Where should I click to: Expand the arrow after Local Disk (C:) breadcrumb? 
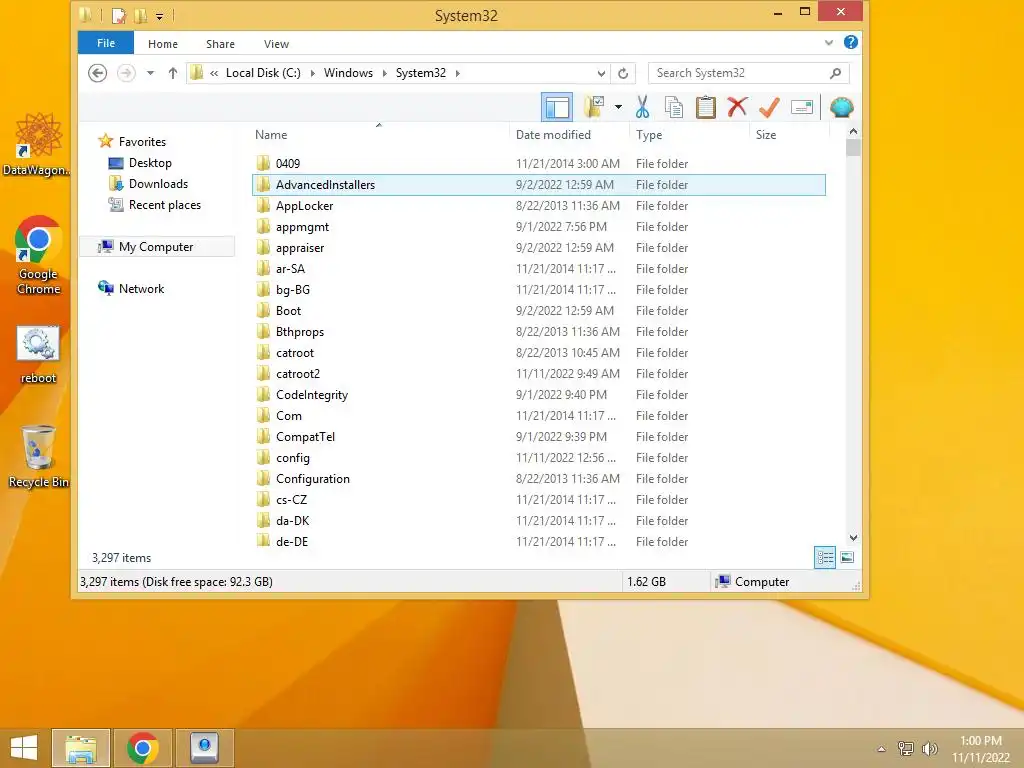pos(312,73)
